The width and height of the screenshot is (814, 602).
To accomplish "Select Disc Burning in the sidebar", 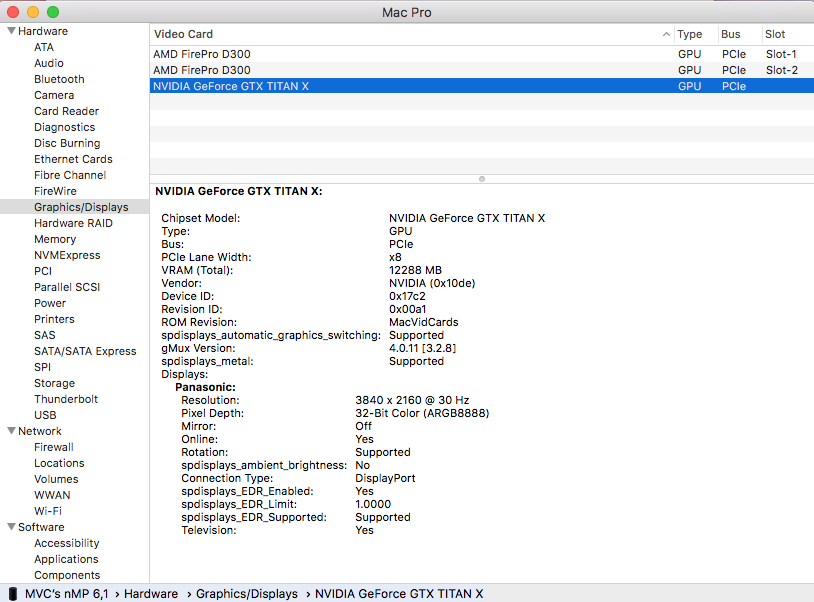I will [67, 143].
